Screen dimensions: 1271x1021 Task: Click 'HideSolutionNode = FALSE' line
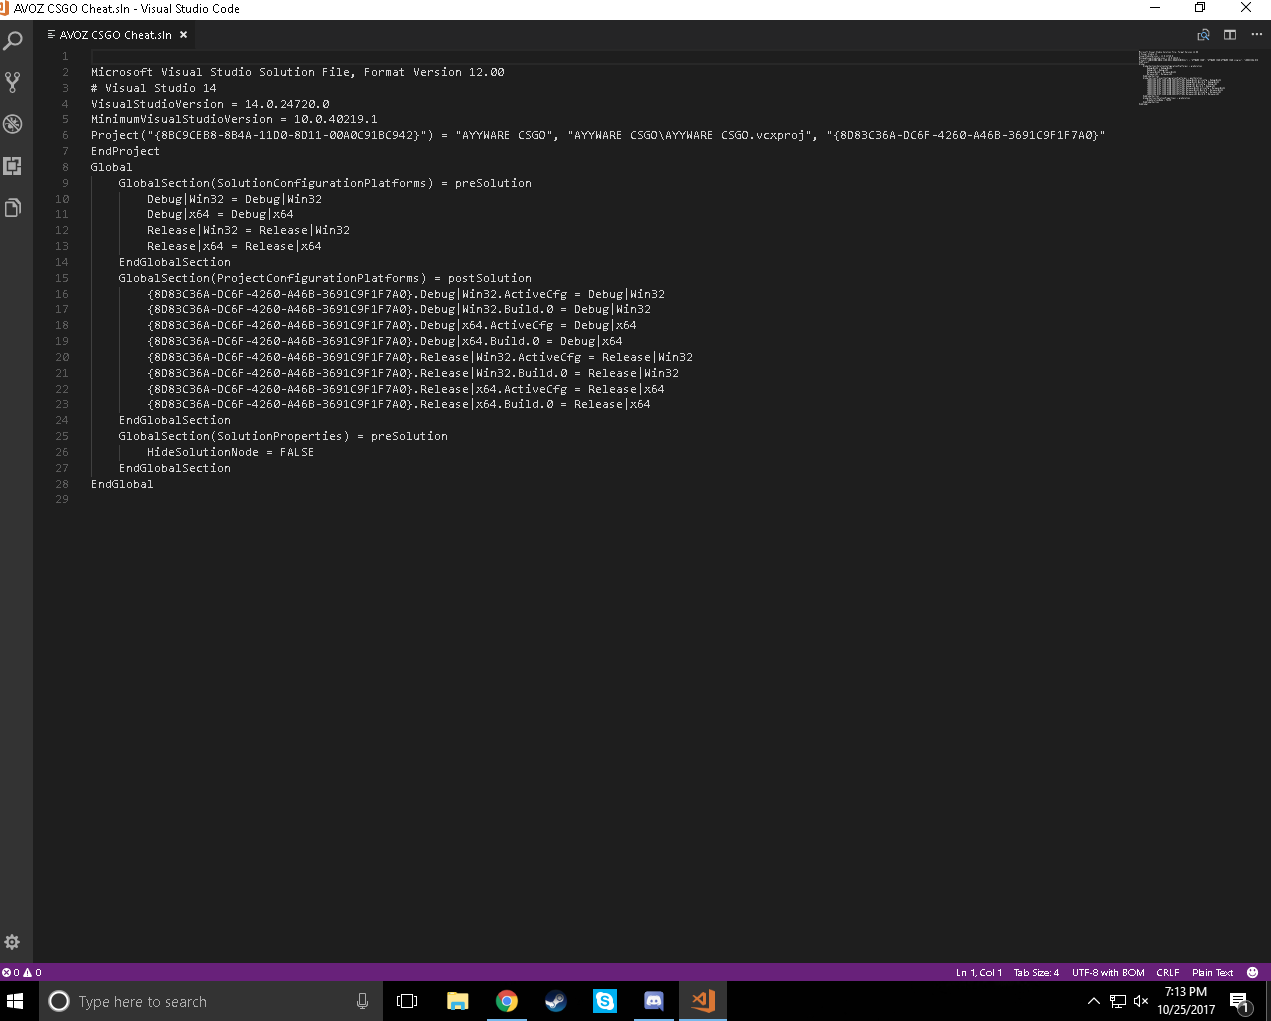pyautogui.click(x=230, y=452)
